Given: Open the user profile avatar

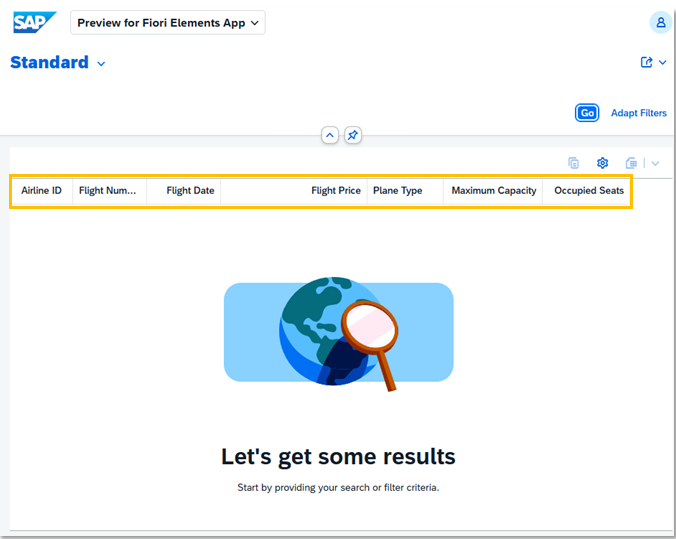Looking at the screenshot, I should click(x=660, y=22).
